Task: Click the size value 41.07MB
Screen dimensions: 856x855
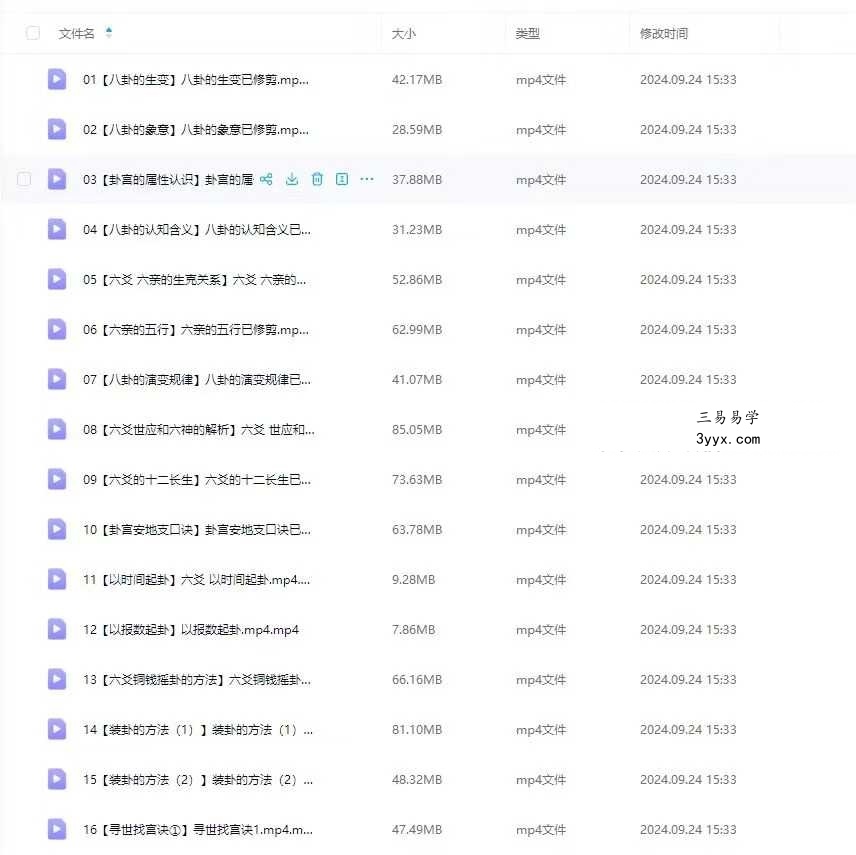Action: pyautogui.click(x=417, y=380)
